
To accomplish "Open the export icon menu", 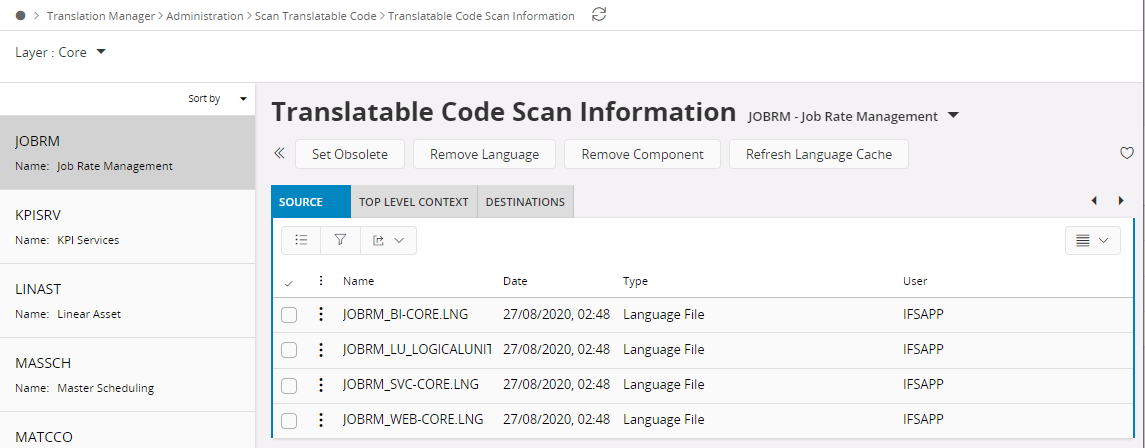I will [388, 240].
